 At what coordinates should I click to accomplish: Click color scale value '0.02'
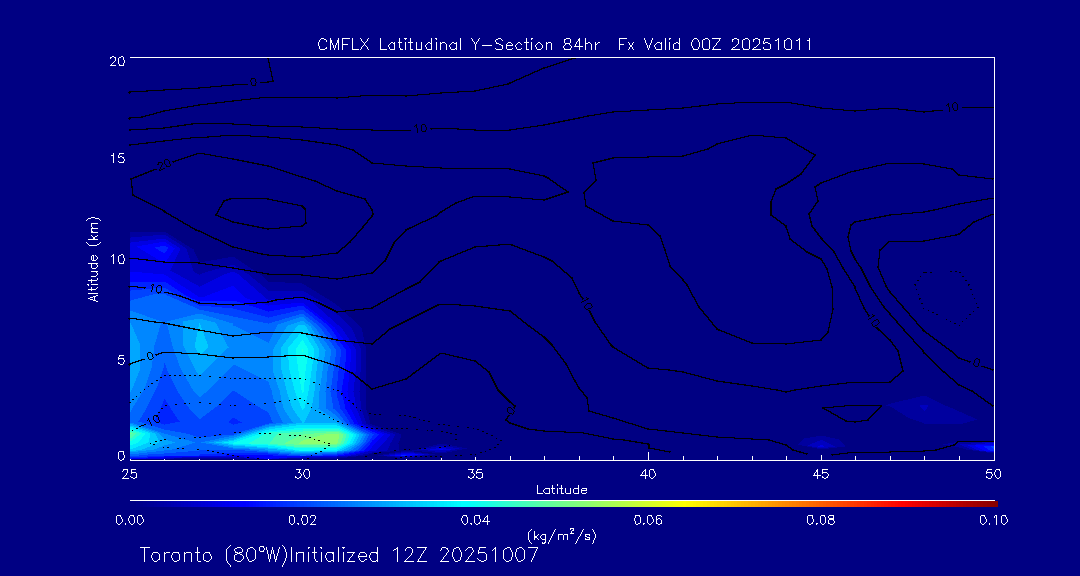302,520
